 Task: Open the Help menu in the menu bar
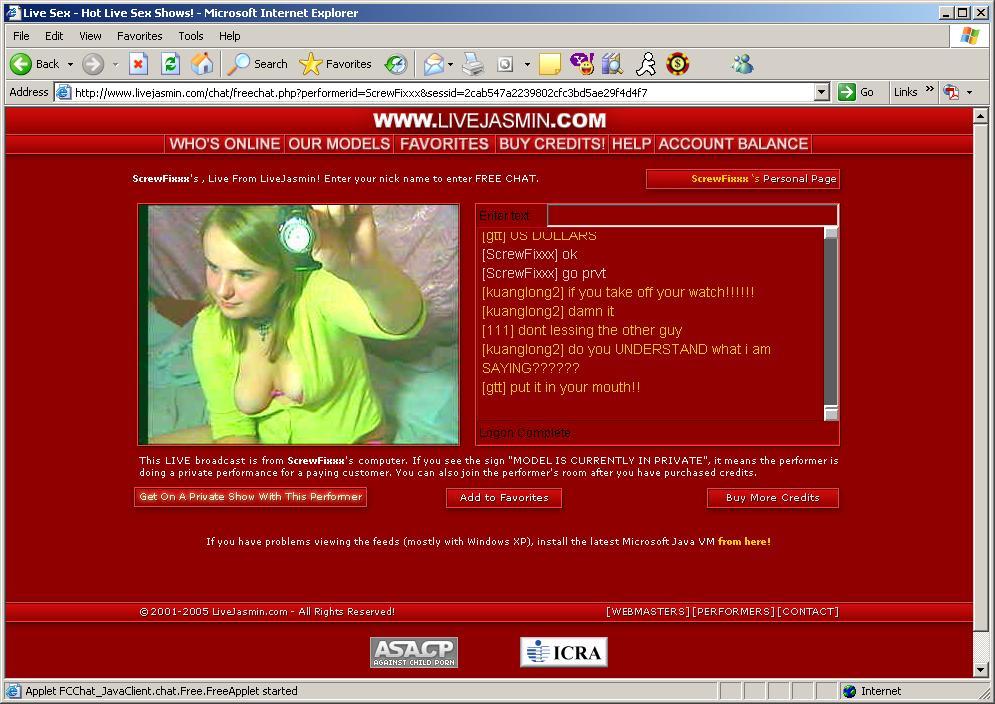pyautogui.click(x=230, y=36)
